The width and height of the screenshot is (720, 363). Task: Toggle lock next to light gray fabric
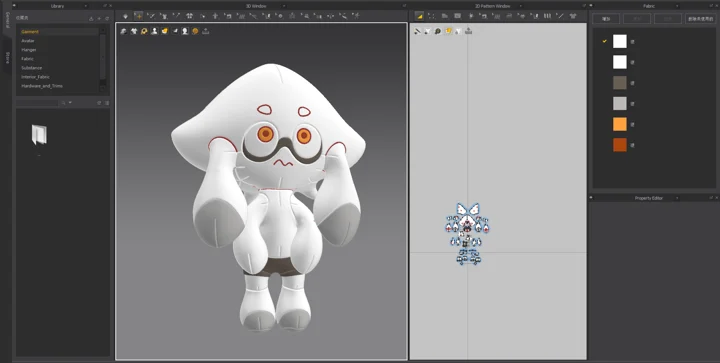[x=632, y=104]
